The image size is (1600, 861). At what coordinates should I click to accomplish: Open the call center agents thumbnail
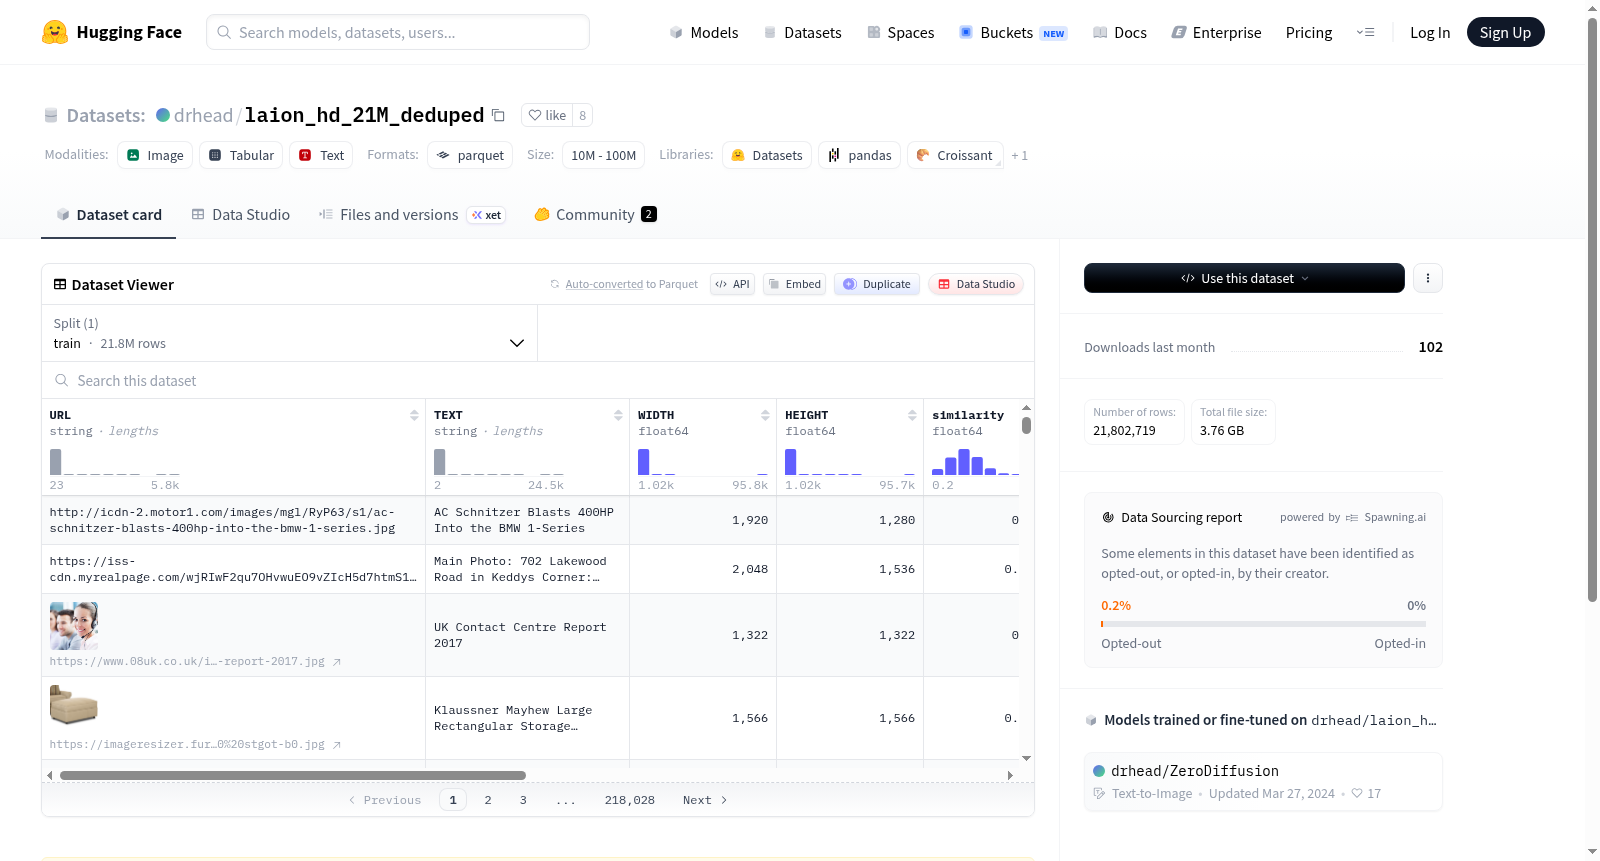point(74,626)
